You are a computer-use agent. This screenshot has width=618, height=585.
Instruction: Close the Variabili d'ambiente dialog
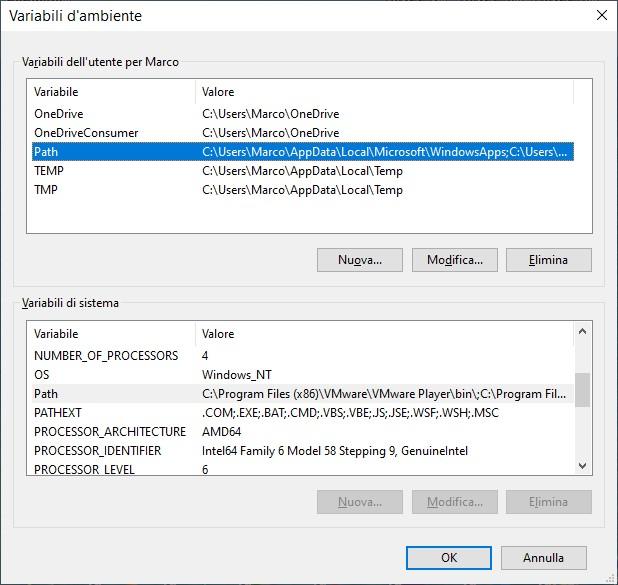coord(601,16)
